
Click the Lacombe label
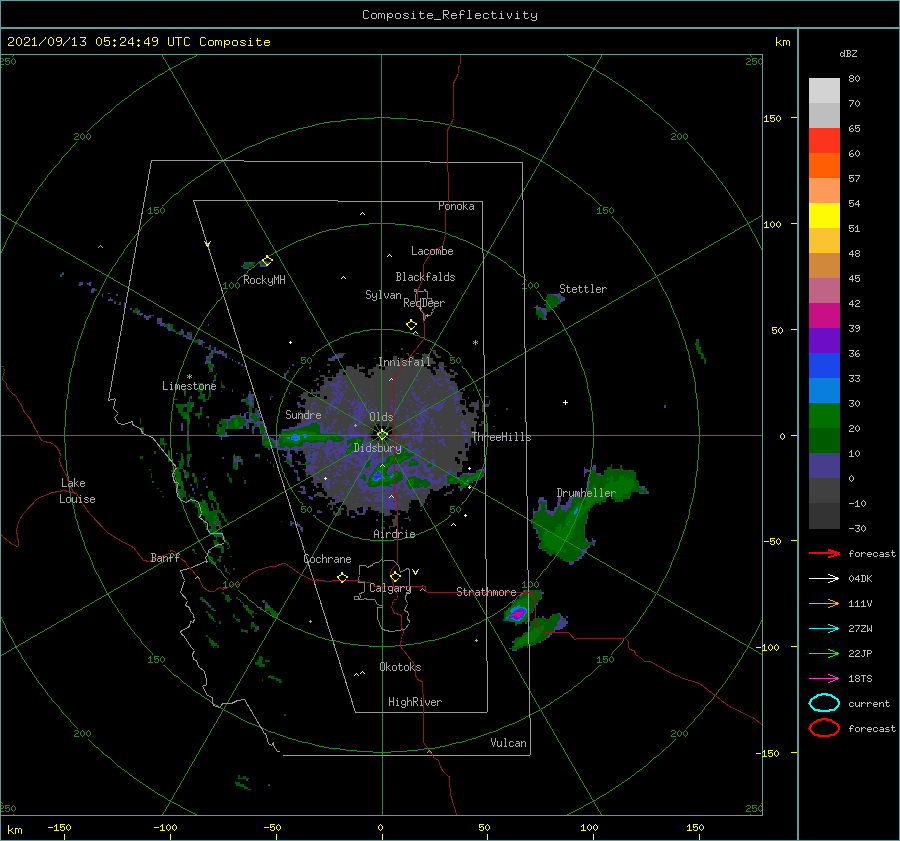[432, 251]
